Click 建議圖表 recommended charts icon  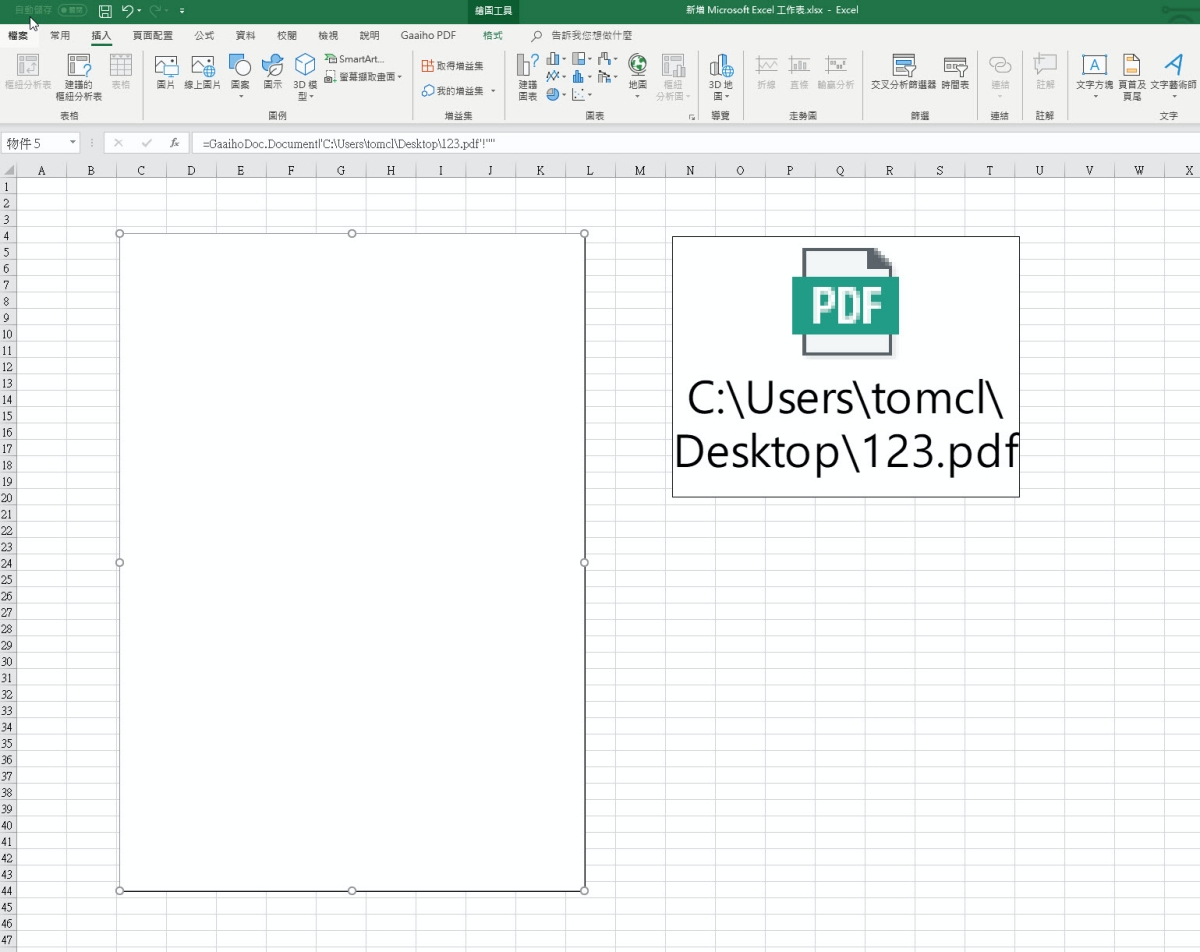pyautogui.click(x=527, y=76)
